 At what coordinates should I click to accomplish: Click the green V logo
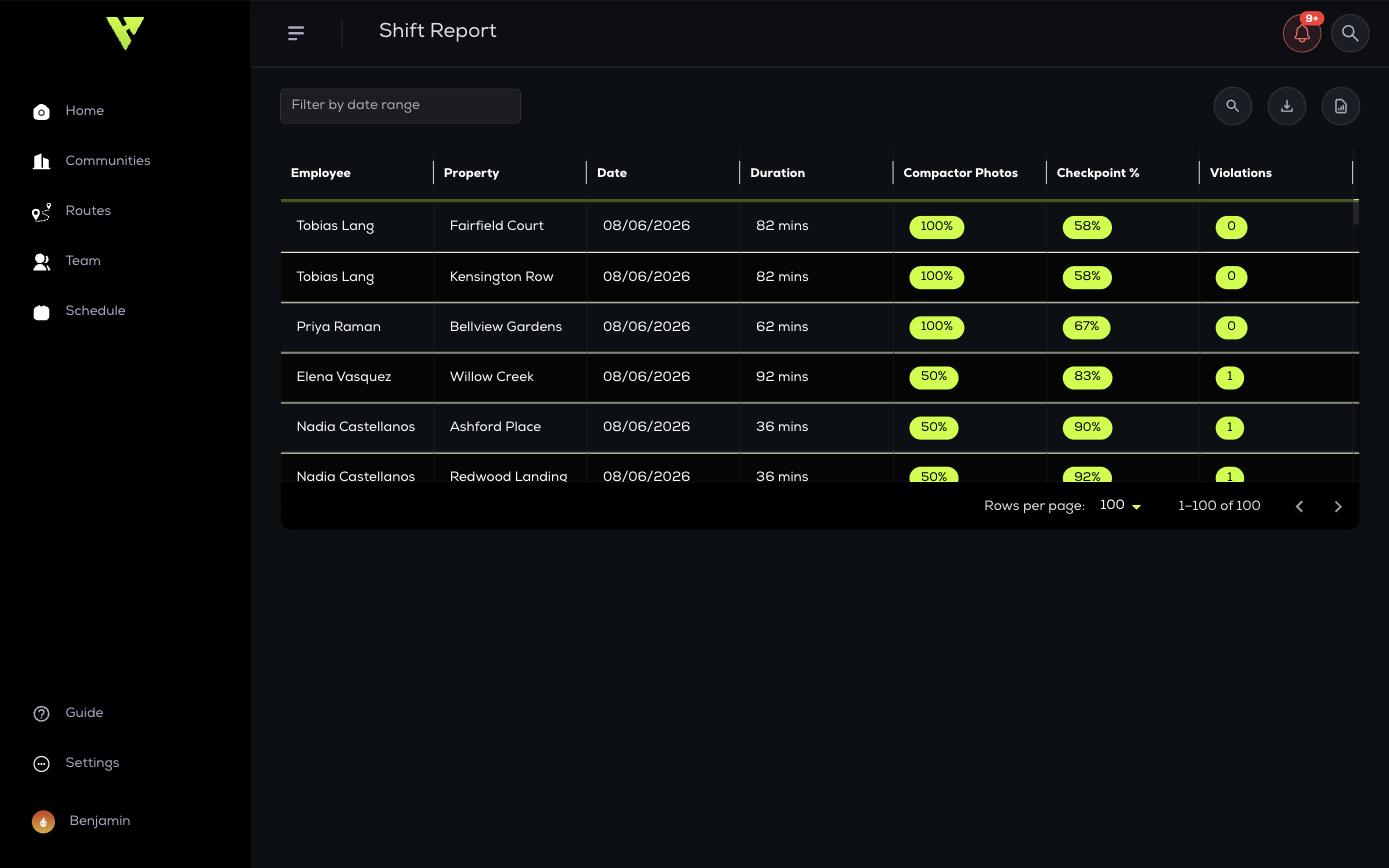pos(125,33)
